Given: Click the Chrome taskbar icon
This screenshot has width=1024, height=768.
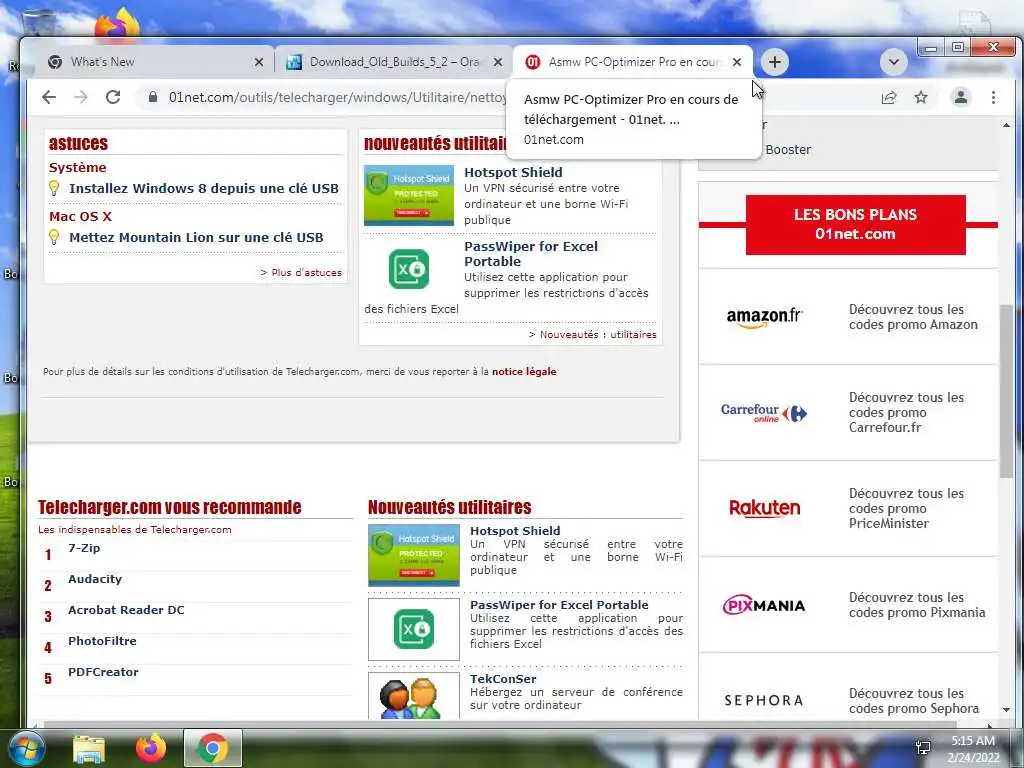Looking at the screenshot, I should [213, 748].
